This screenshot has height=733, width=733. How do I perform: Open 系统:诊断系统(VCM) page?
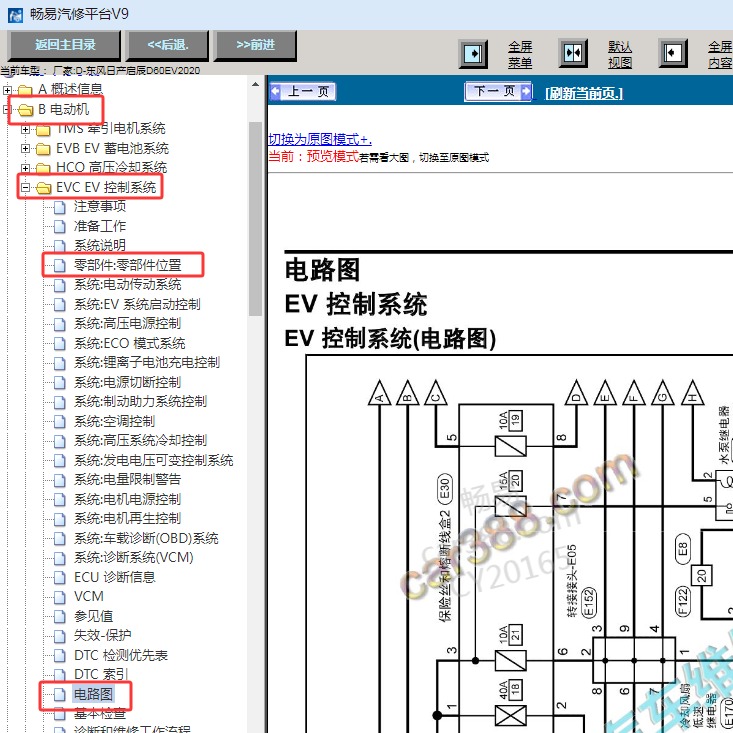[134, 557]
